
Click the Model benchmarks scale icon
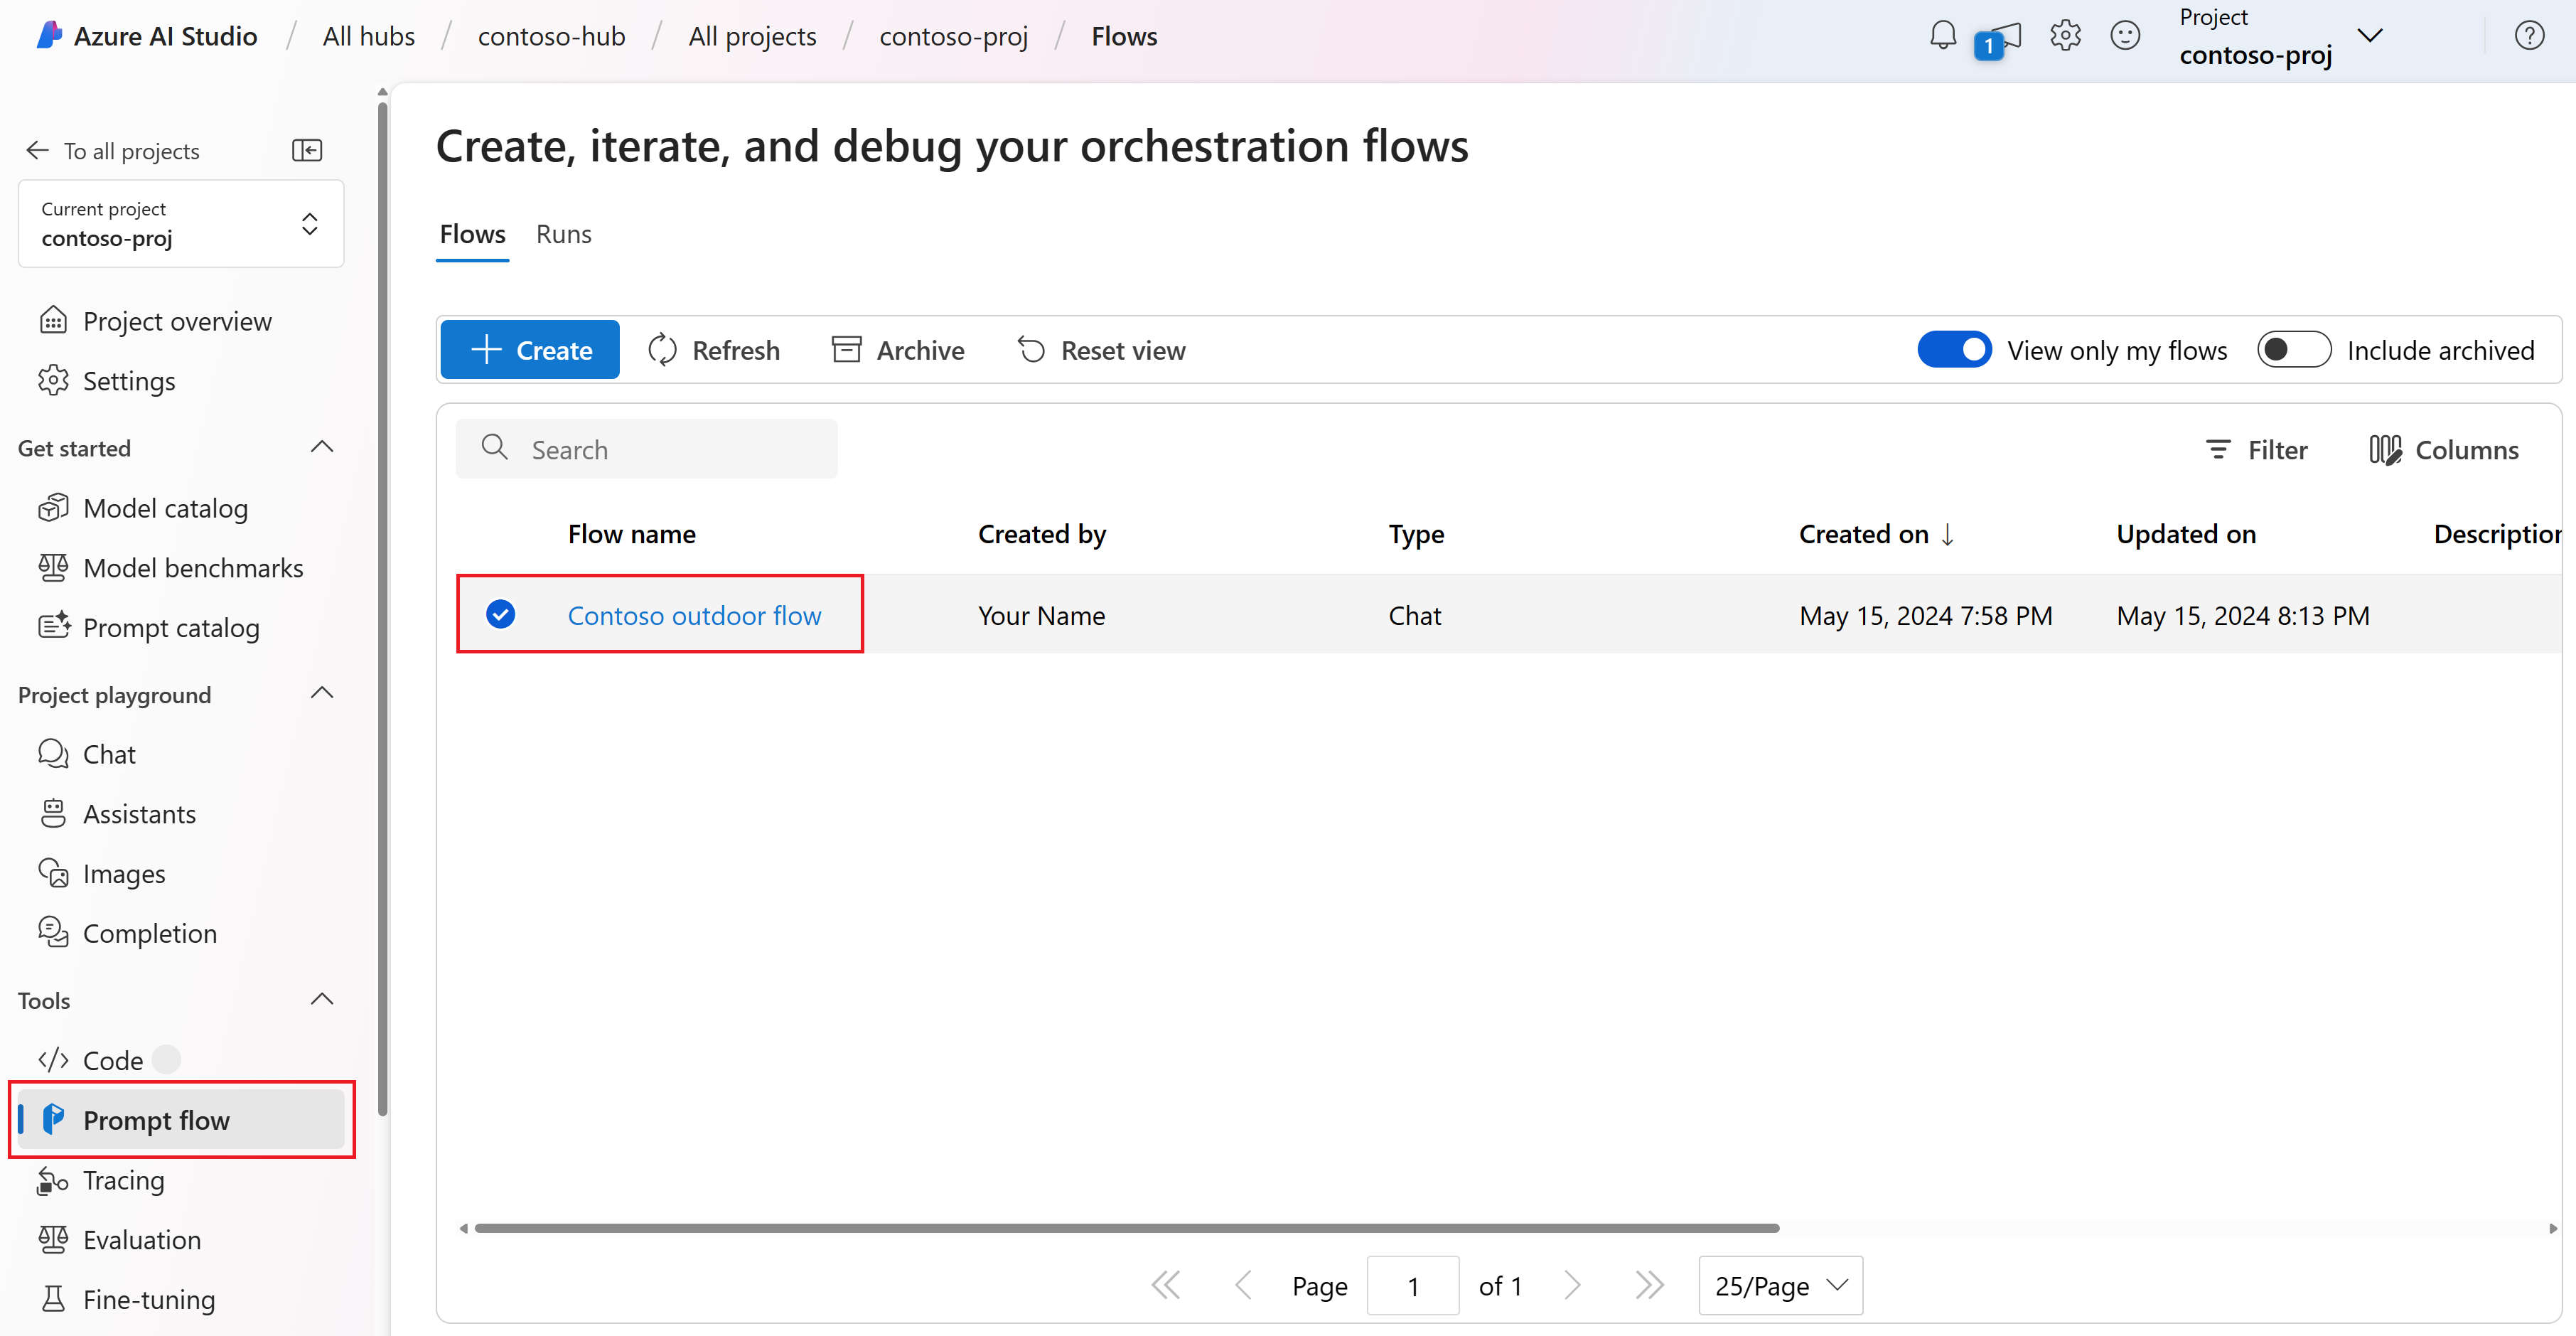[53, 568]
